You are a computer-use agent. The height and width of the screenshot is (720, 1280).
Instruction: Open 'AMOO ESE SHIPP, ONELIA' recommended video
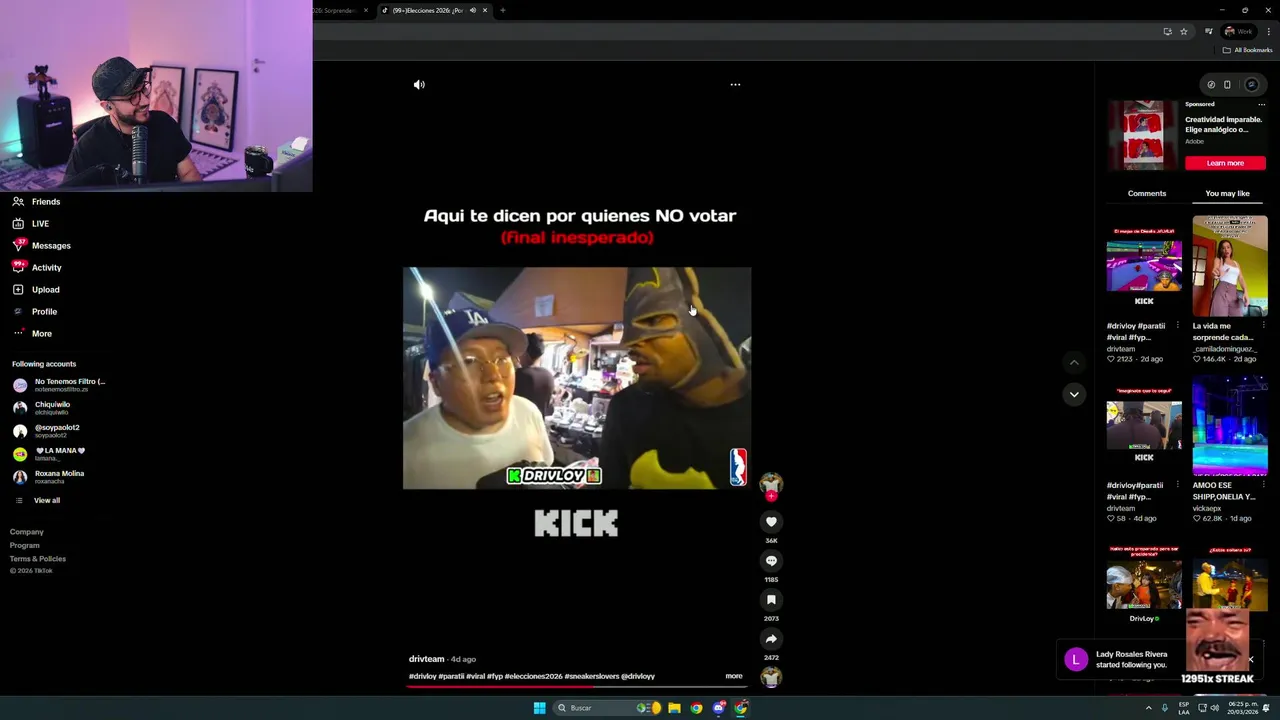click(x=1230, y=426)
